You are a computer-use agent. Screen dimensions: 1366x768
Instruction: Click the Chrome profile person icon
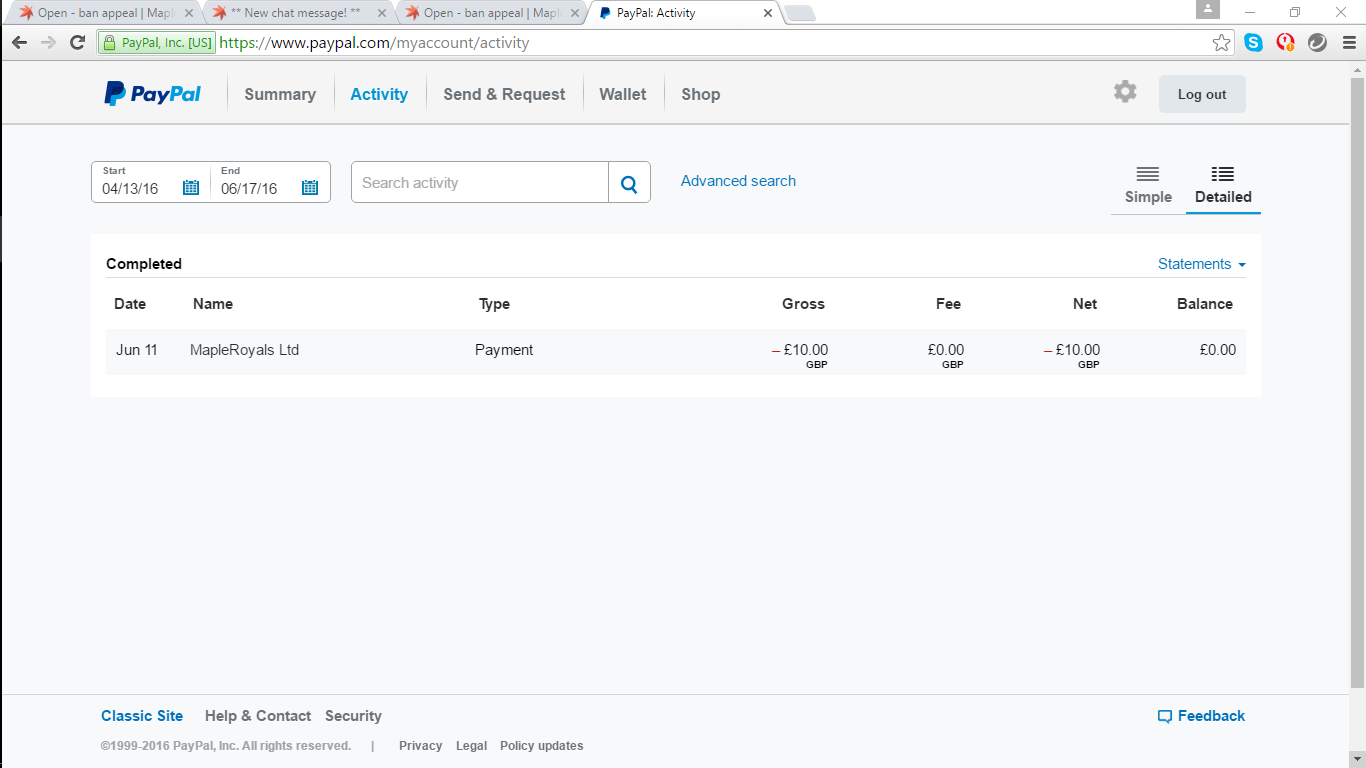[x=1208, y=10]
